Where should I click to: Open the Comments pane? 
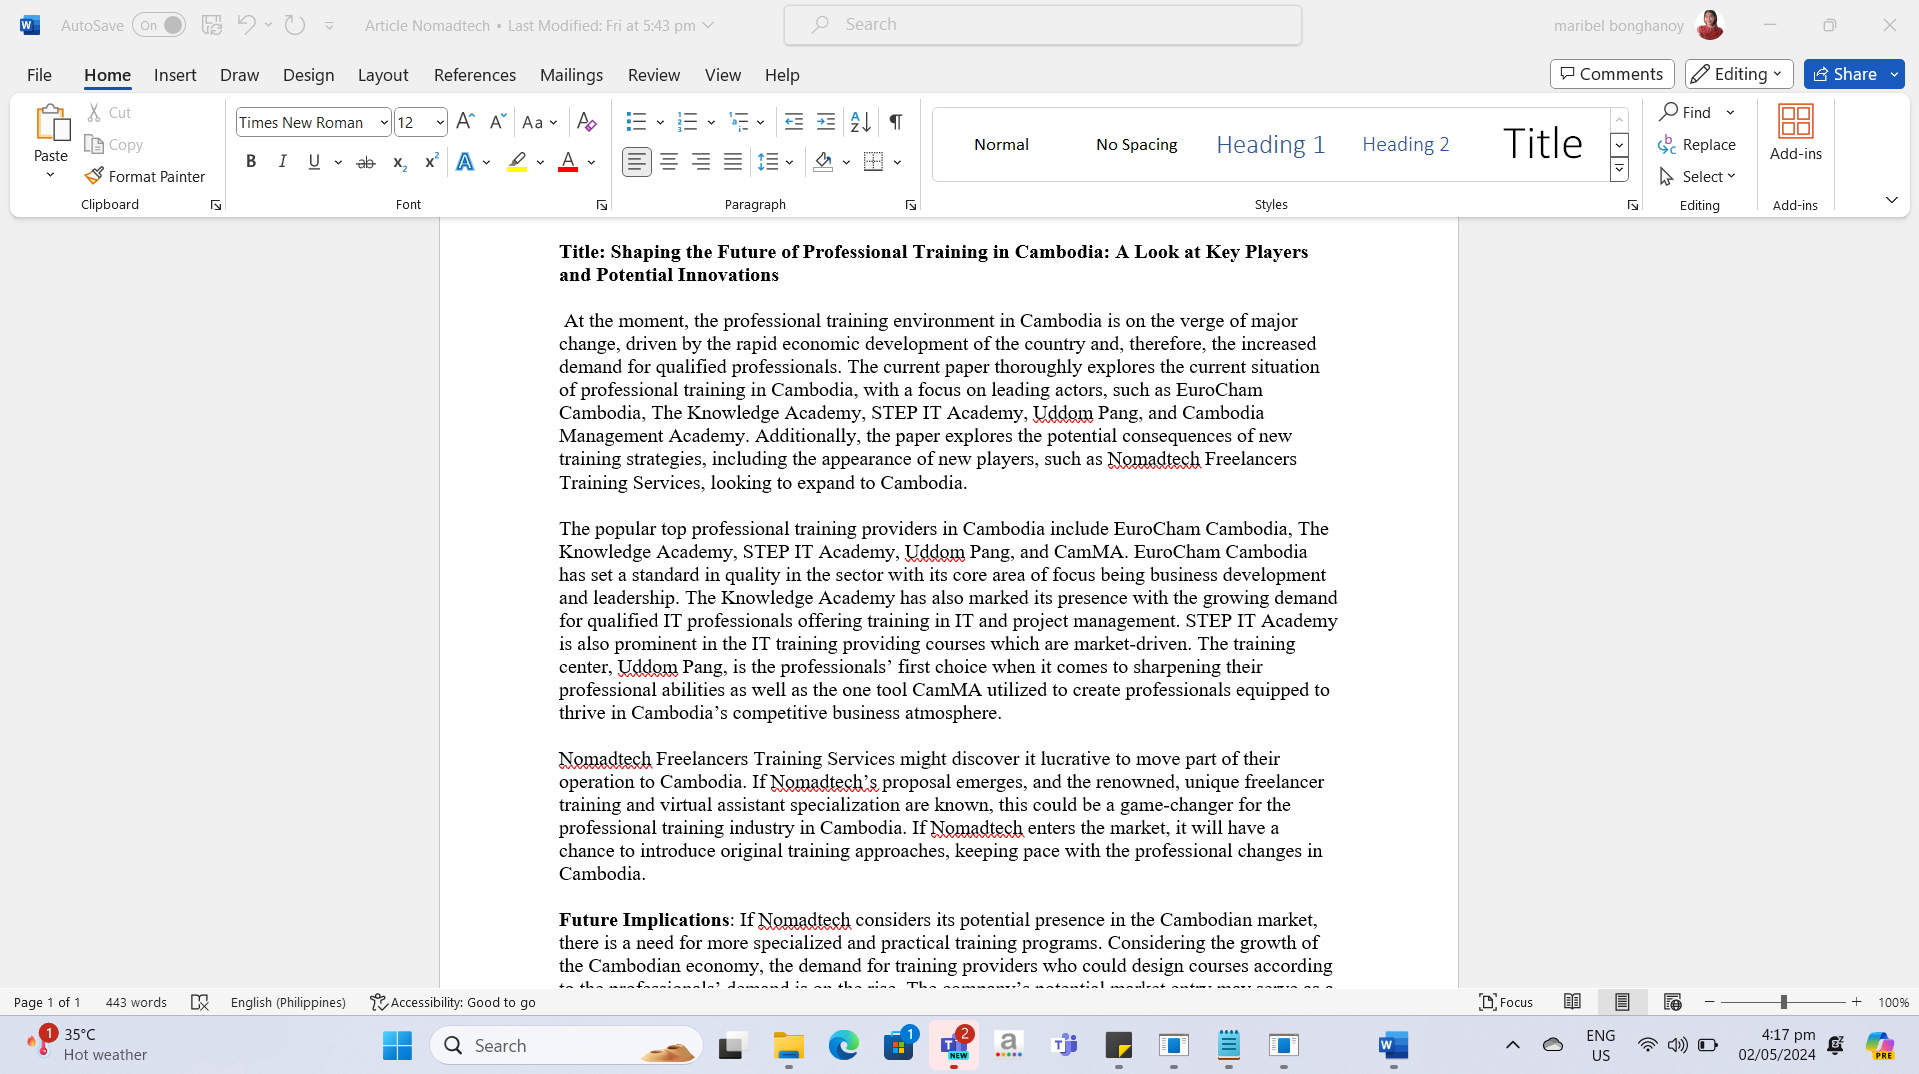point(1612,74)
